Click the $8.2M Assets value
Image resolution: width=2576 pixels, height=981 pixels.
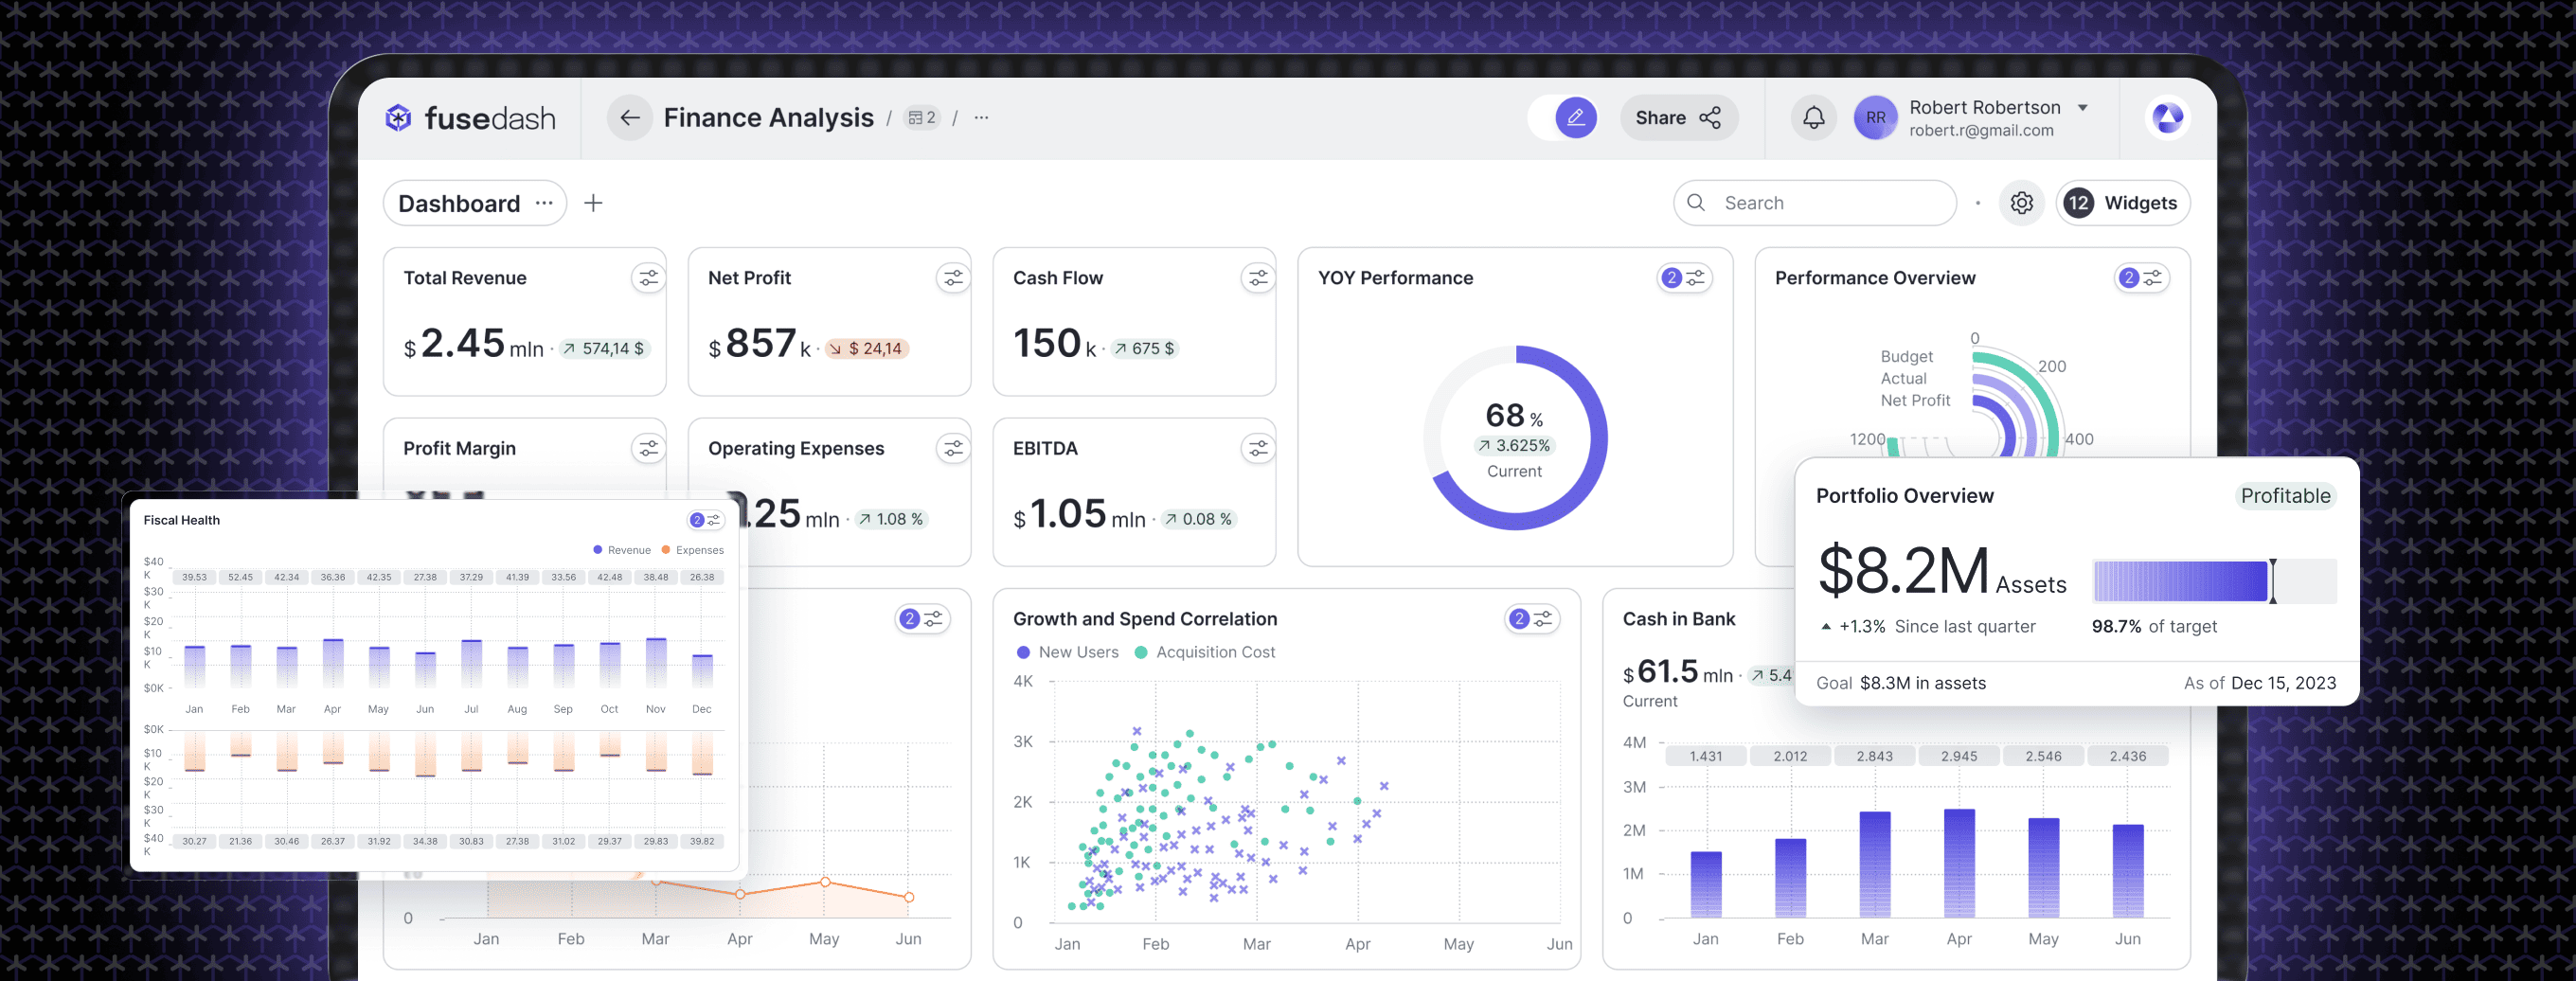1941,573
